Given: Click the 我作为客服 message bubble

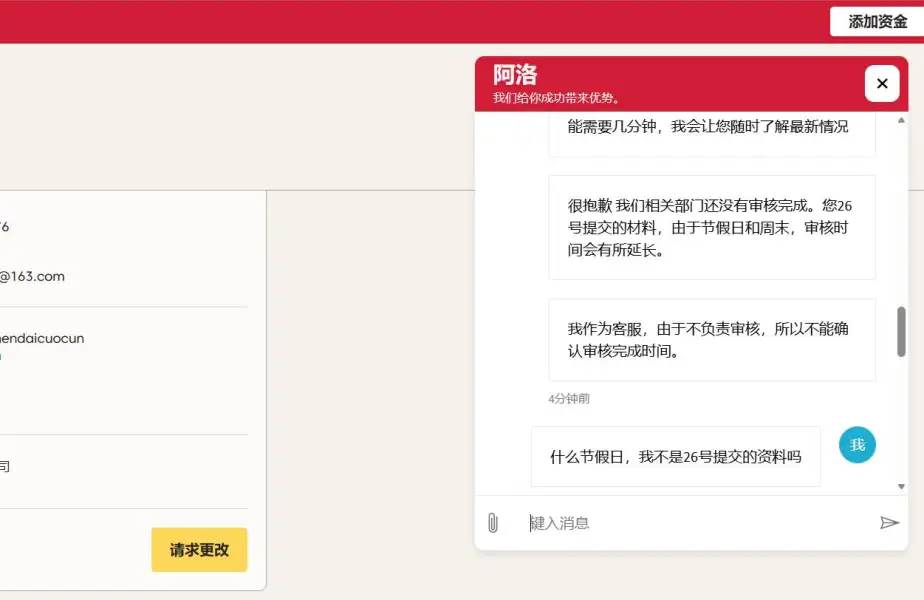Looking at the screenshot, I should [711, 340].
